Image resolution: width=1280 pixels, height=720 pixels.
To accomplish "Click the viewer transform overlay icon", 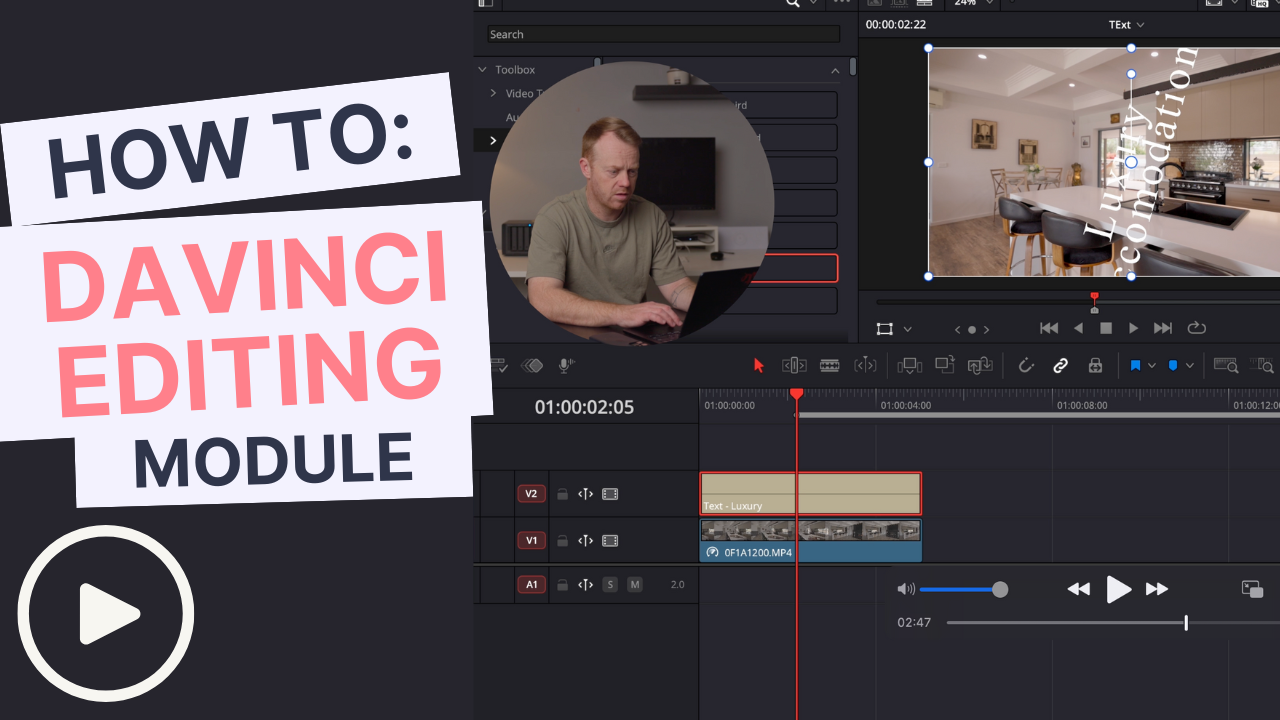I will tap(884, 328).
